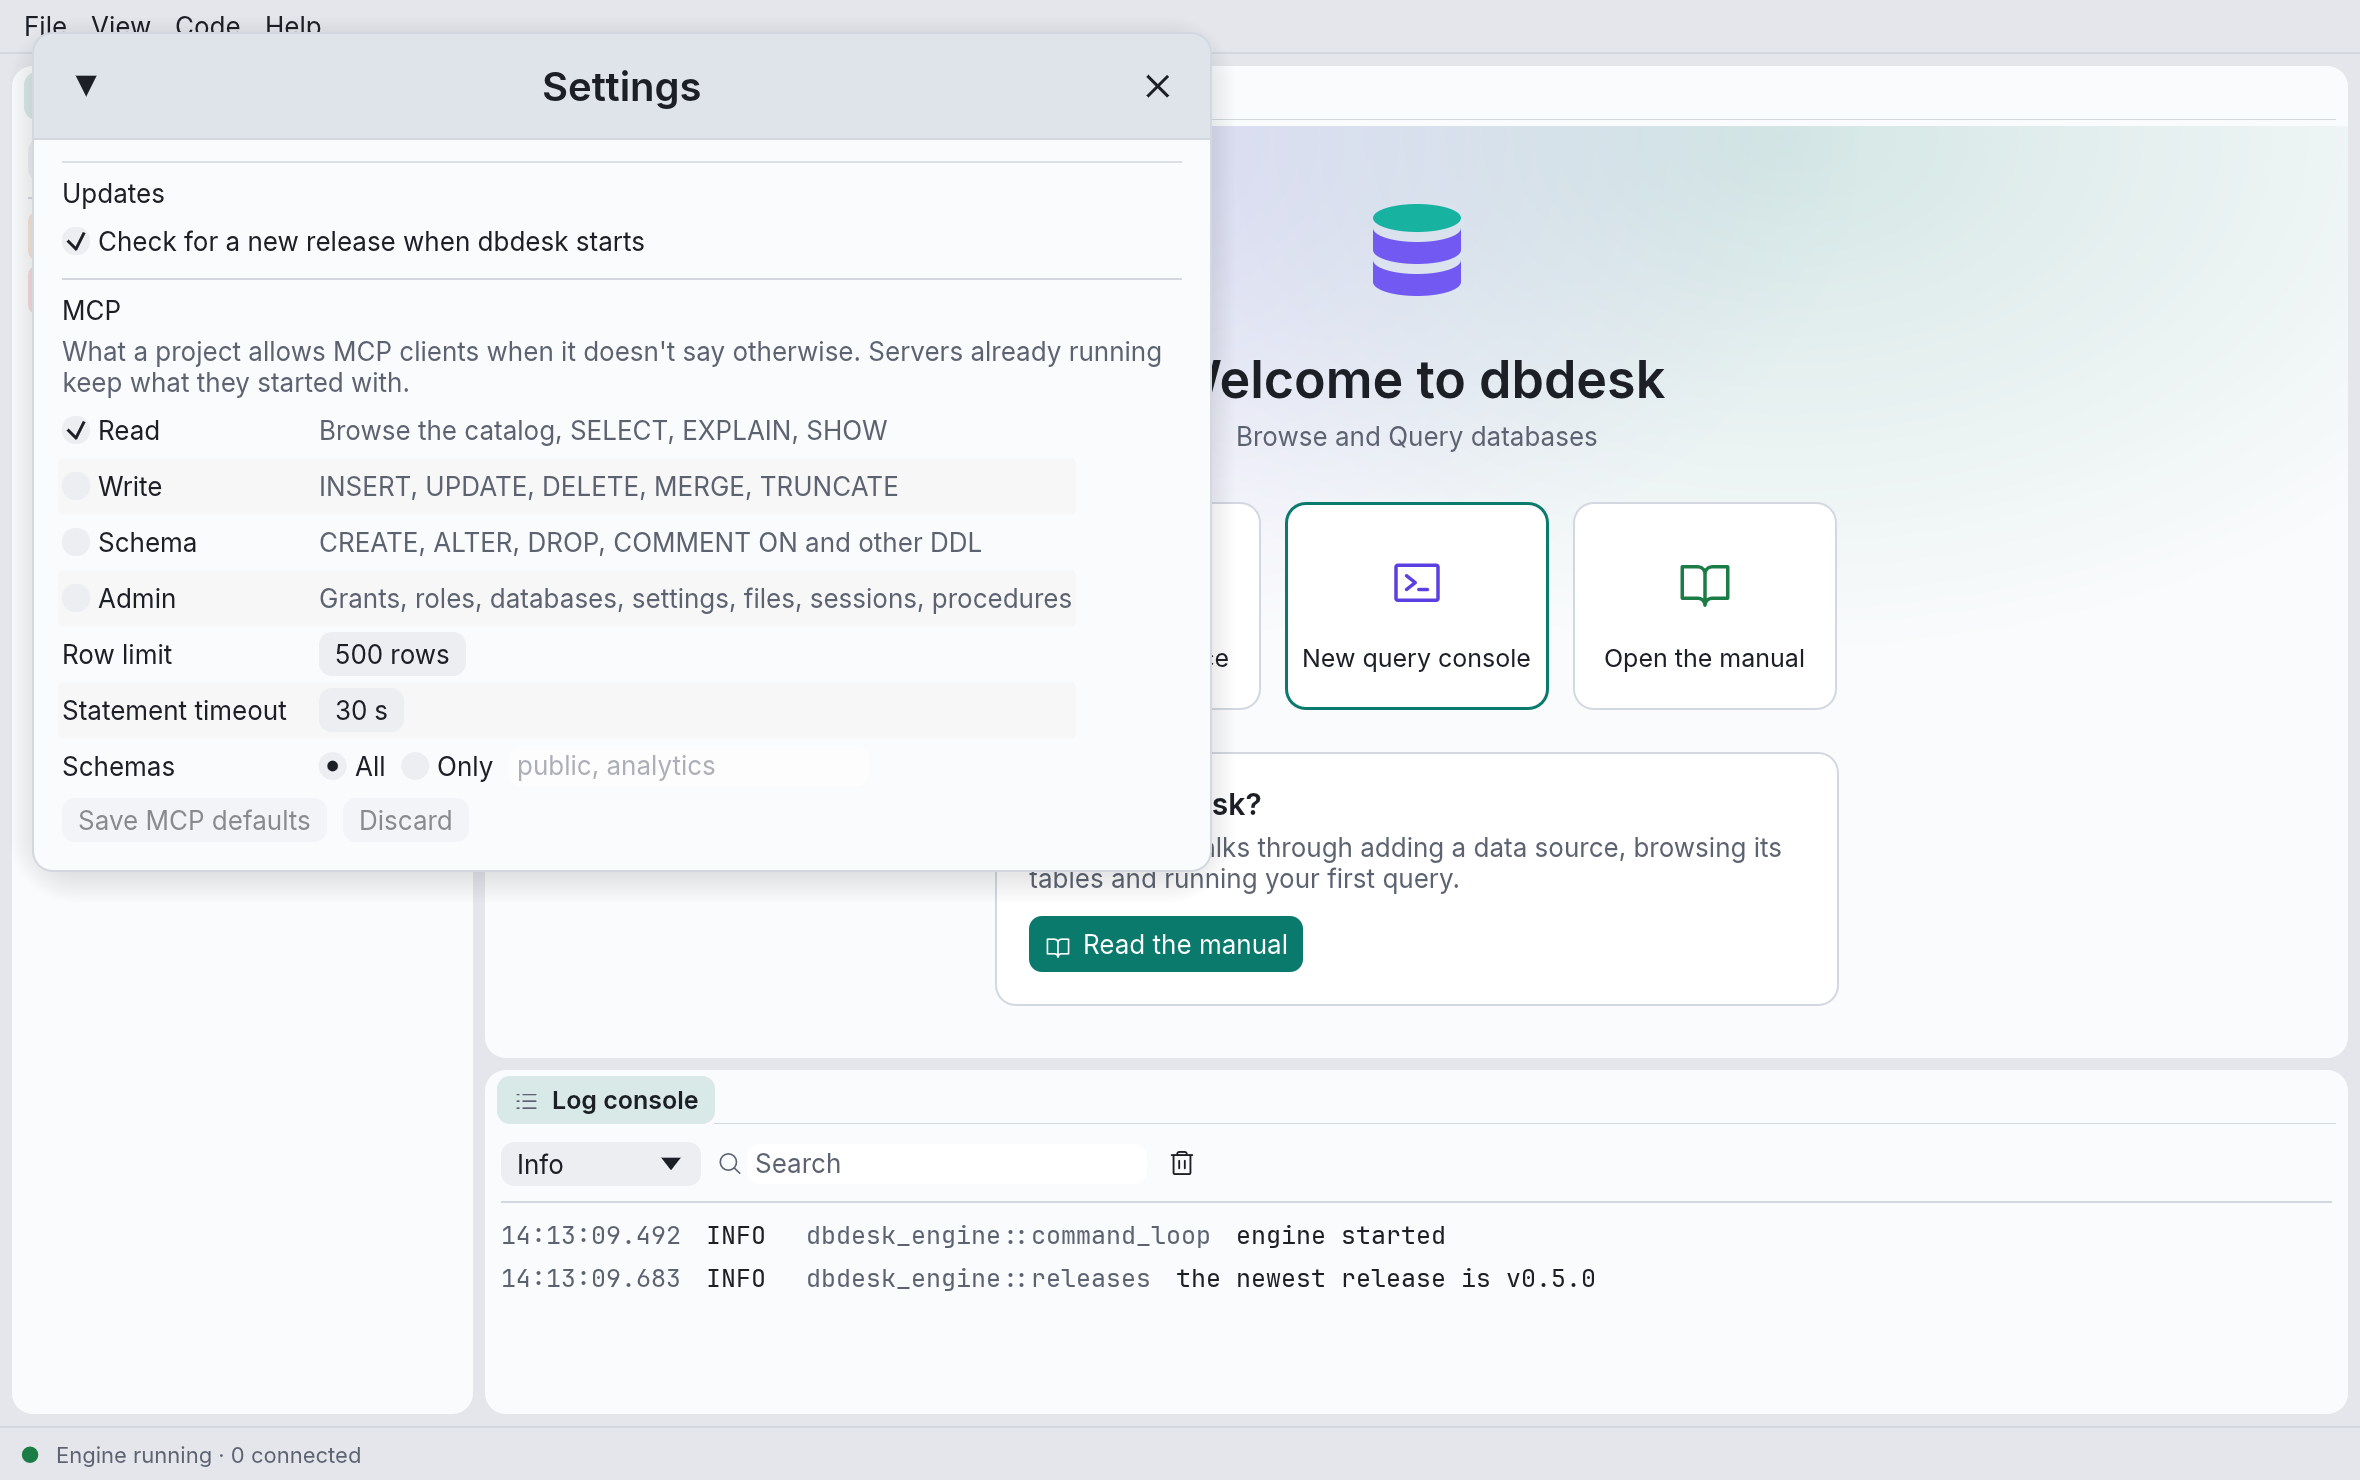Click the Open the manual label
Image resolution: width=2360 pixels, height=1480 pixels.
tap(1704, 659)
